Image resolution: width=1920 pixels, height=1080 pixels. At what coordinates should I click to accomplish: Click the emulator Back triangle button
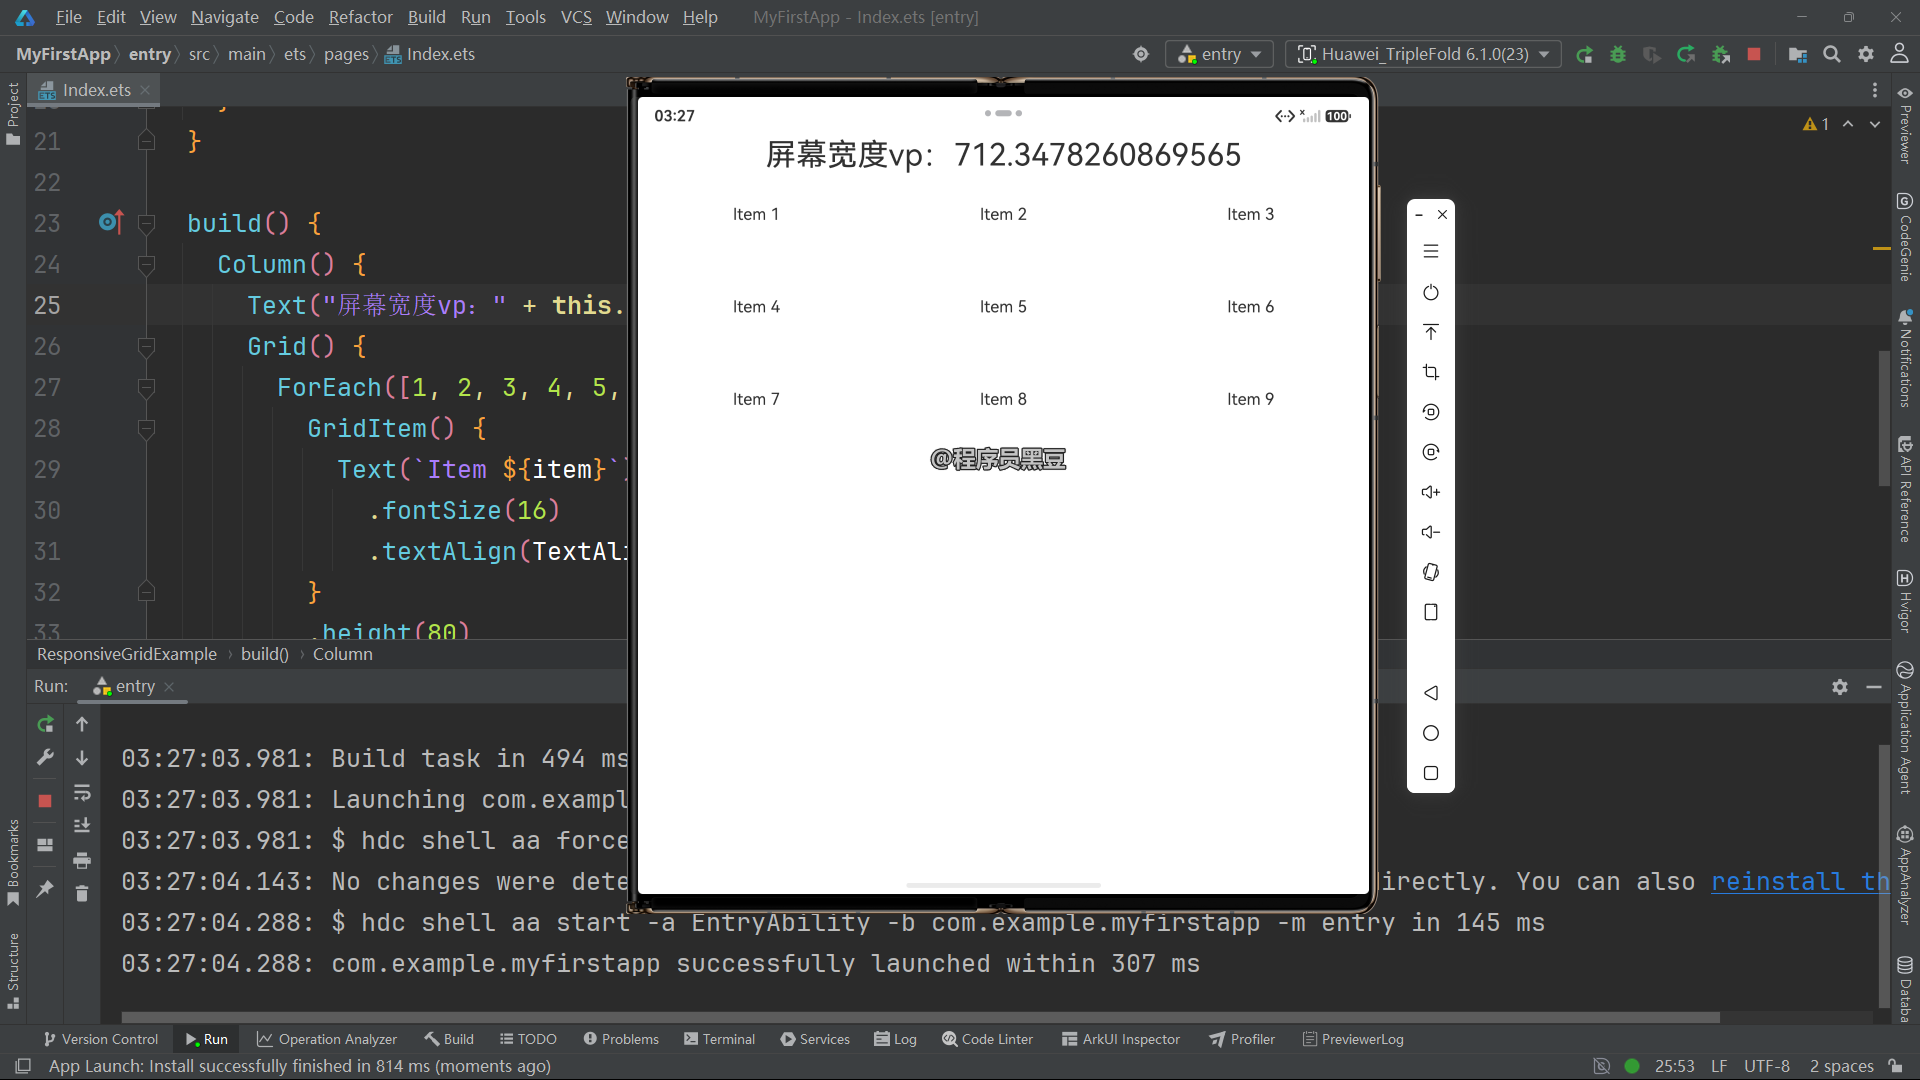[1431, 693]
